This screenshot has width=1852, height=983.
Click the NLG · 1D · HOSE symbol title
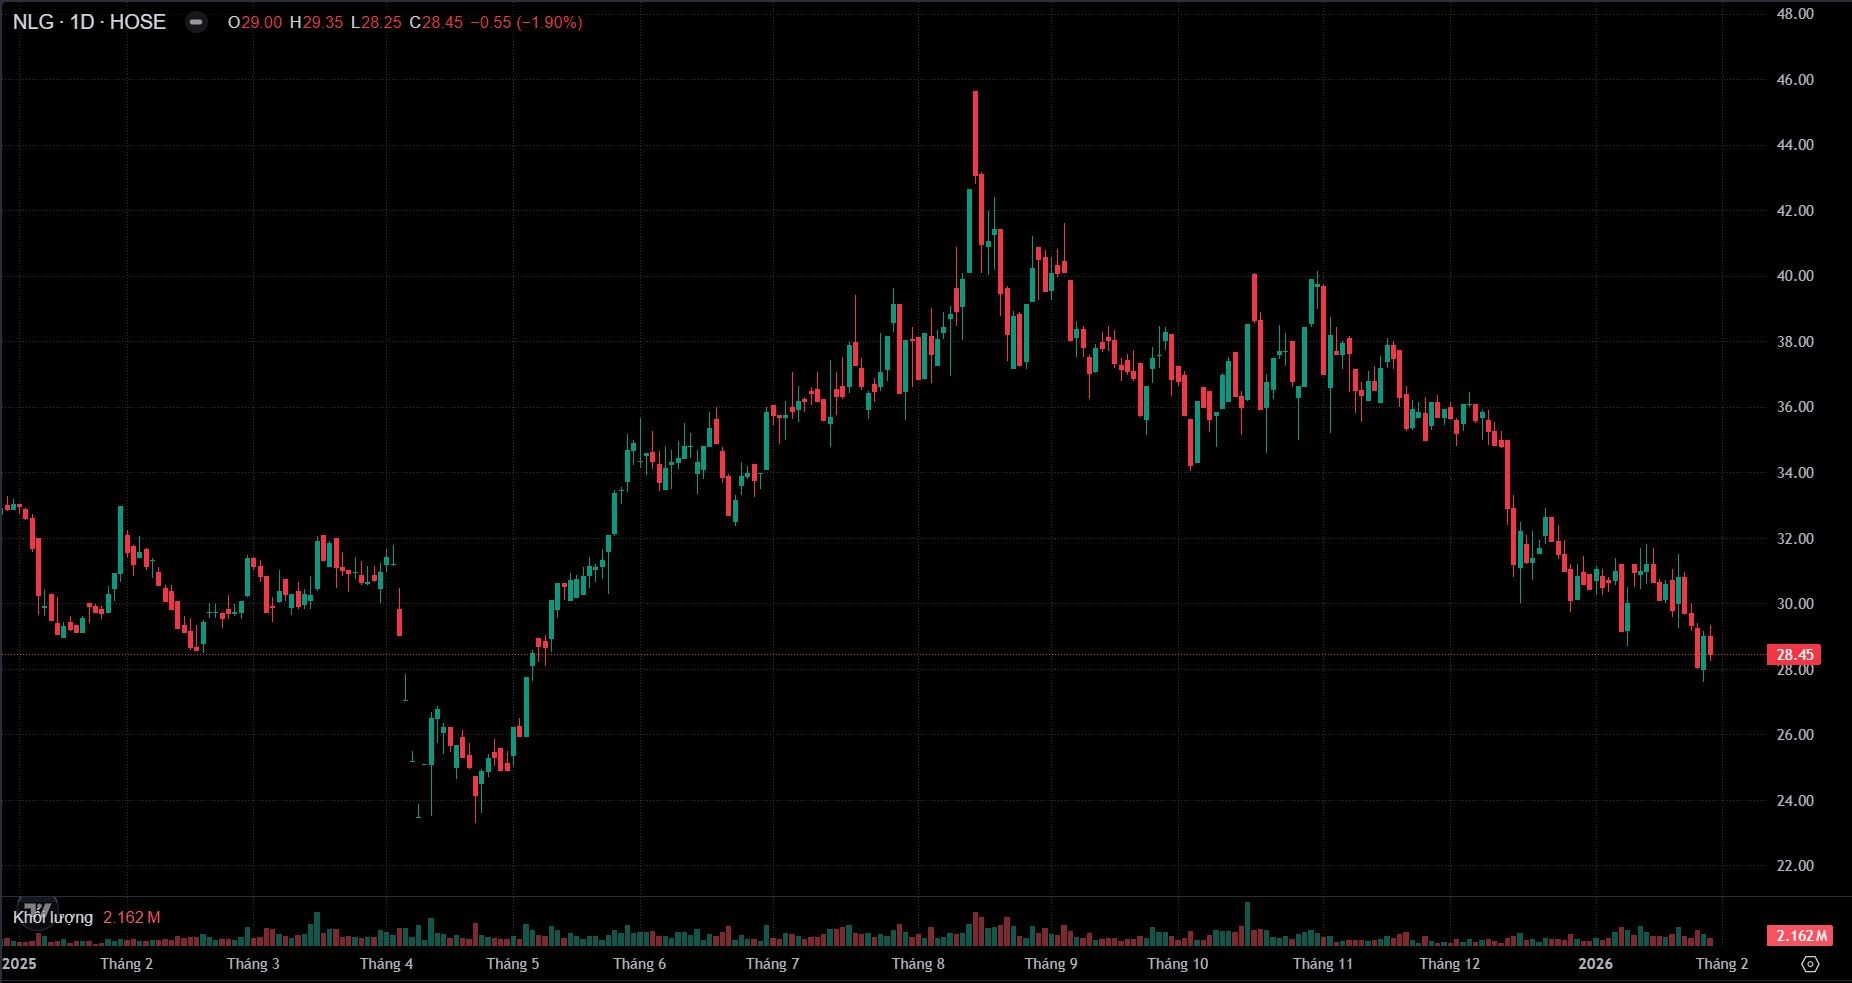click(89, 22)
